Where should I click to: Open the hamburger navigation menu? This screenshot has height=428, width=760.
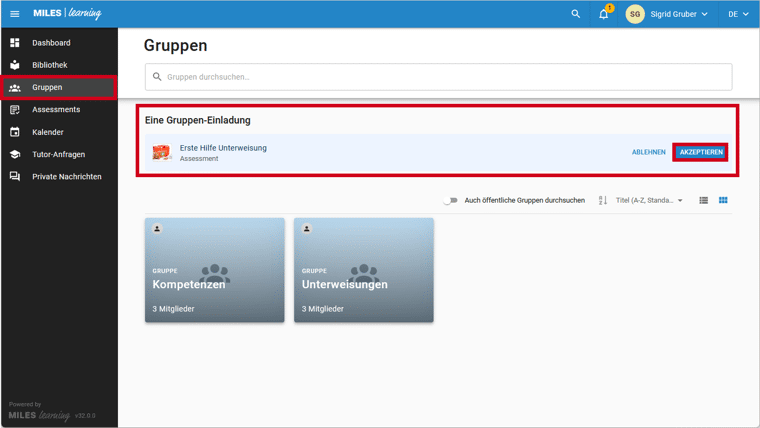pyautogui.click(x=15, y=14)
